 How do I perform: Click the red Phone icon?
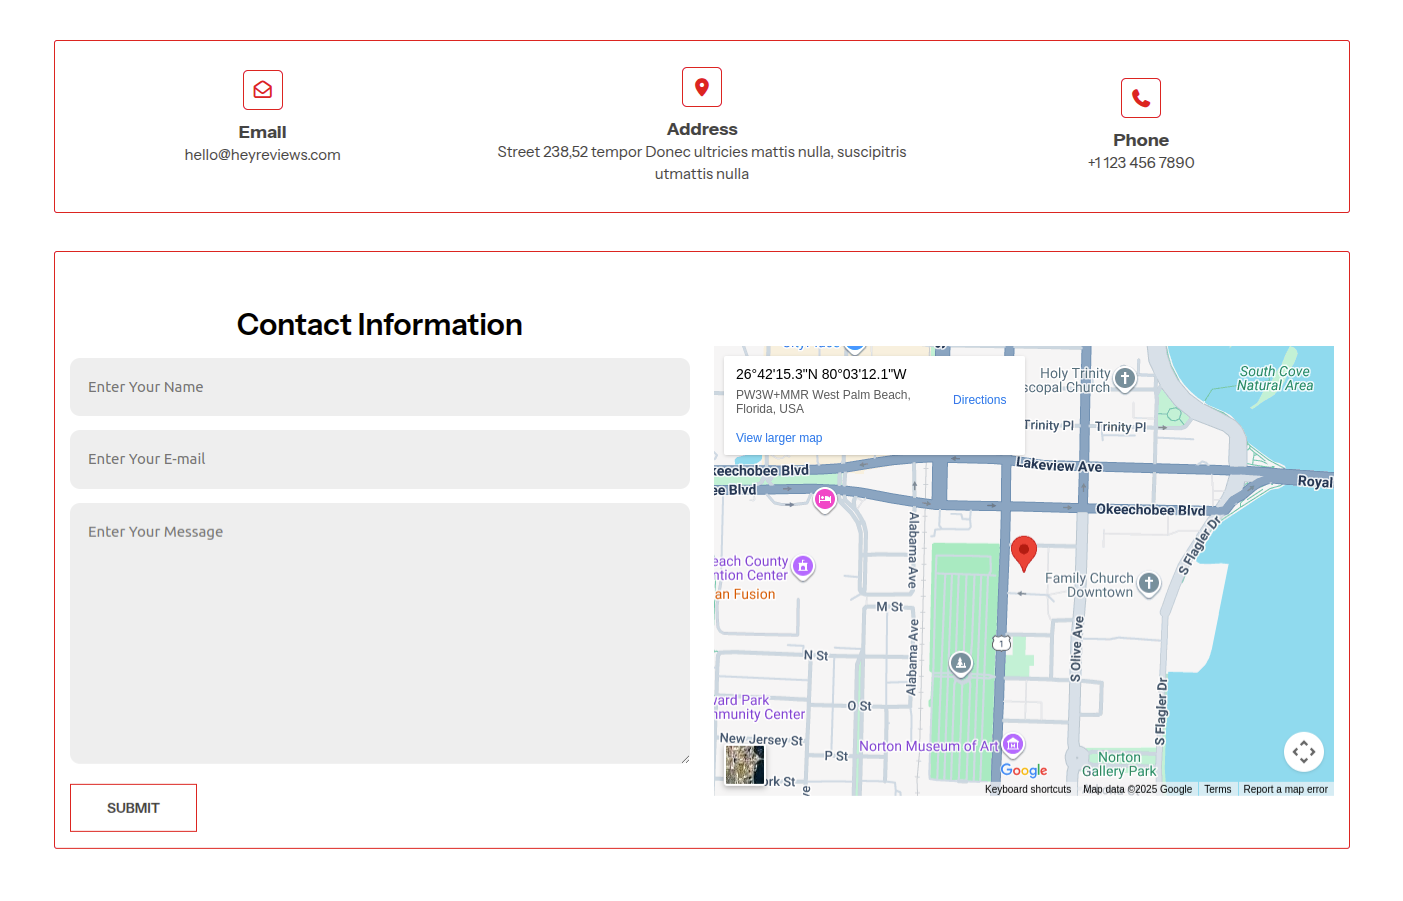[1140, 98]
